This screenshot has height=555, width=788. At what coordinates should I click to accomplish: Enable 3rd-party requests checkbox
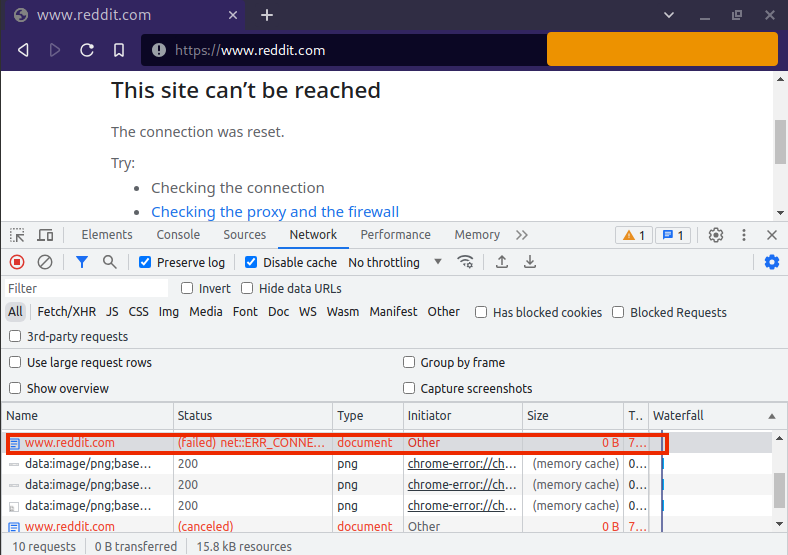tap(15, 336)
